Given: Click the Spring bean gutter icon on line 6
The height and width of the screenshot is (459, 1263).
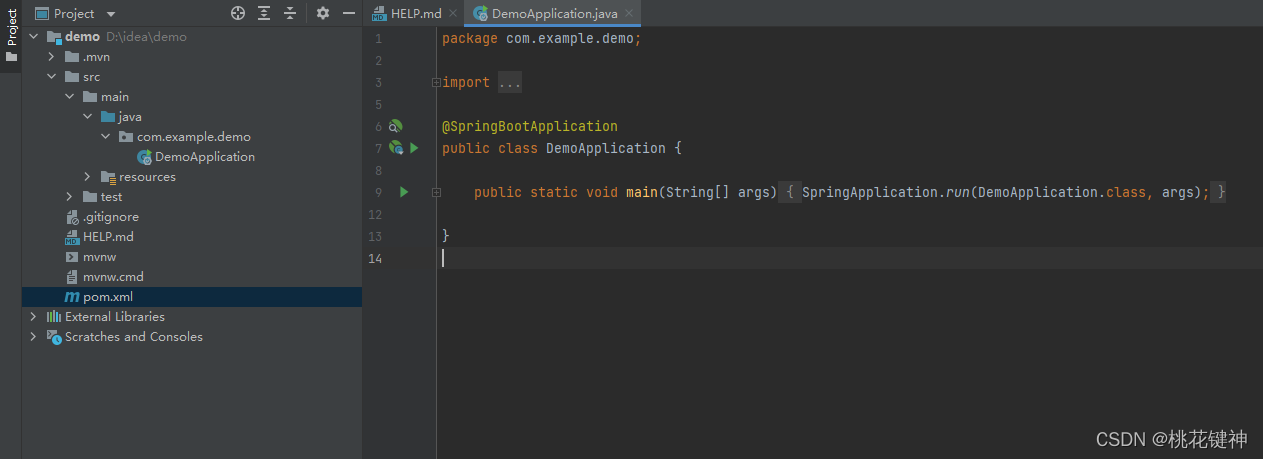Looking at the screenshot, I should pos(395,126).
